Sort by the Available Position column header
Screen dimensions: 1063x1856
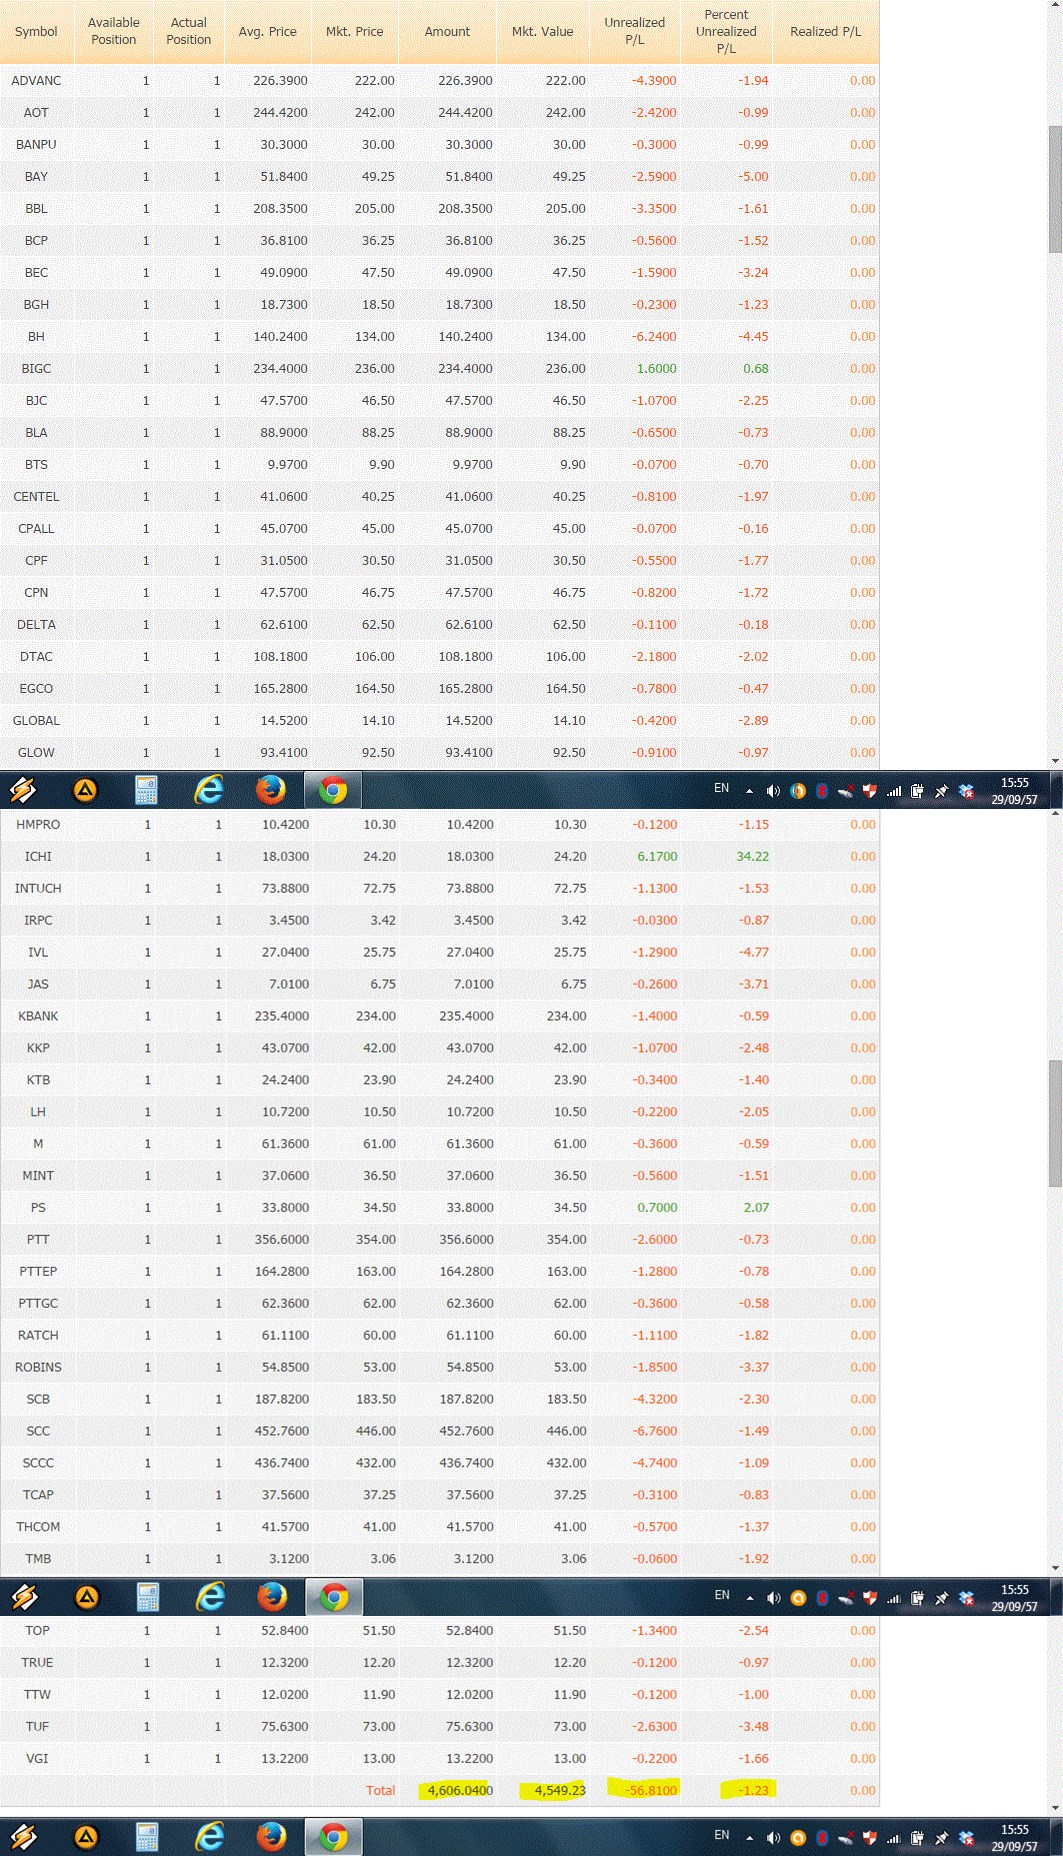[114, 31]
